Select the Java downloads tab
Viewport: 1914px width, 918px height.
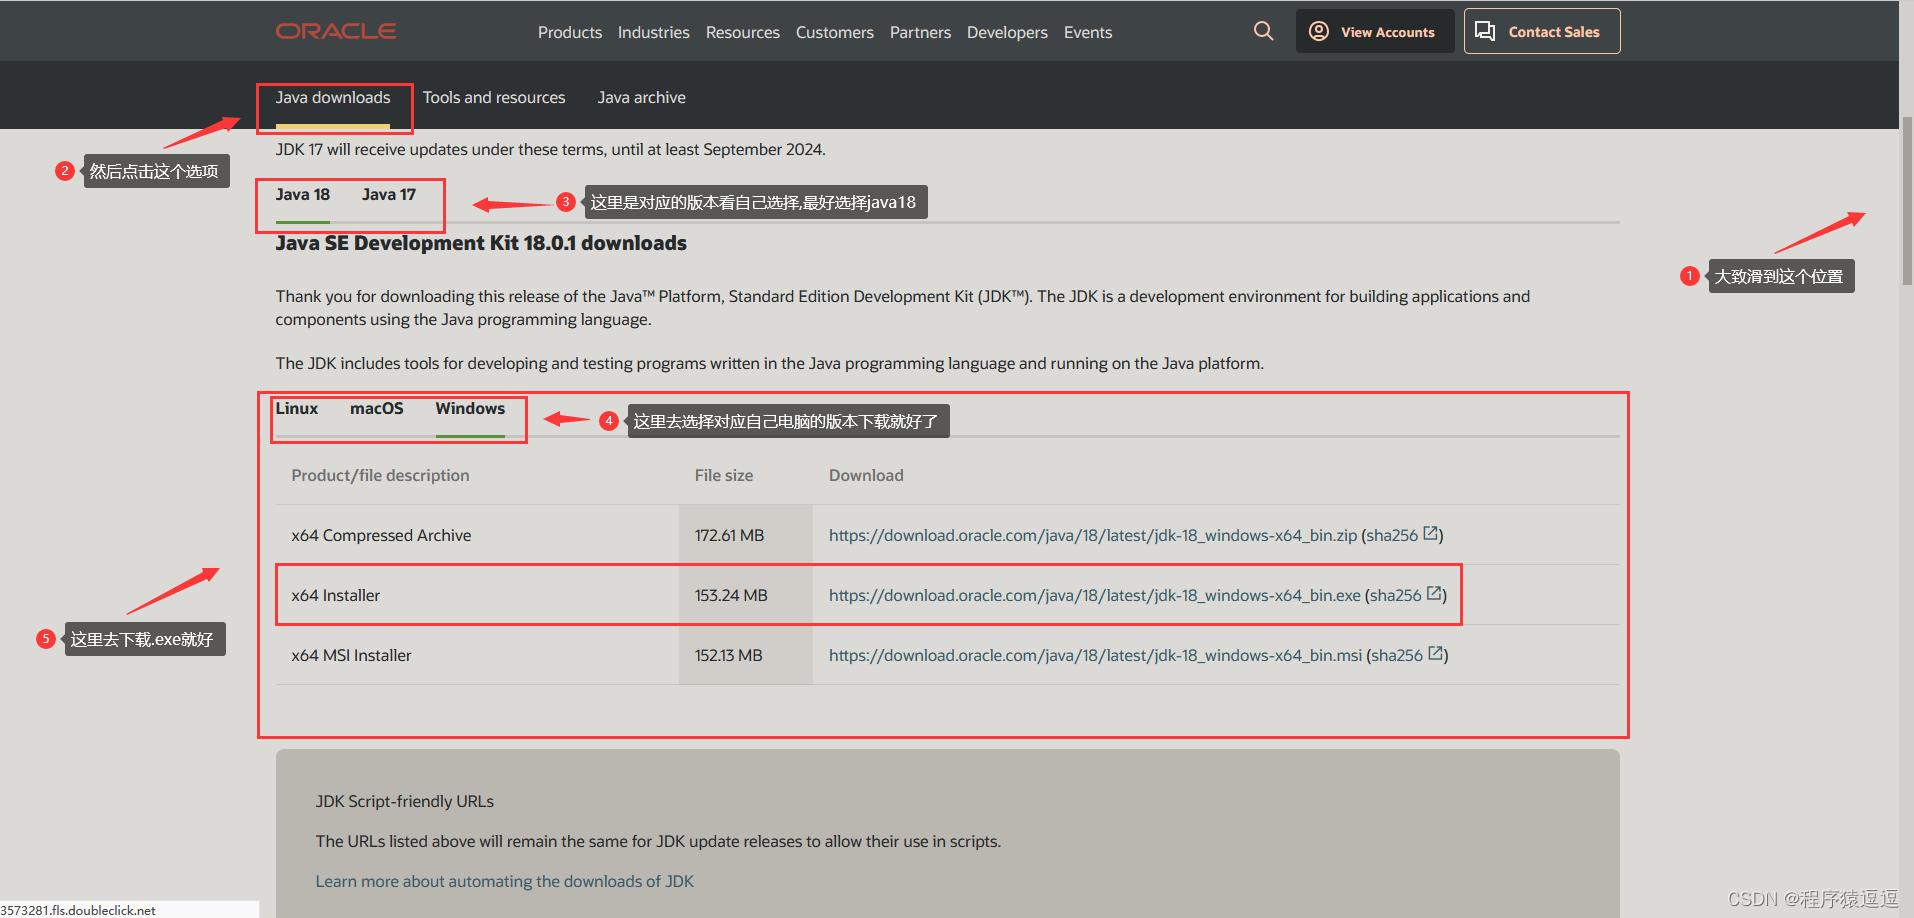click(x=333, y=98)
